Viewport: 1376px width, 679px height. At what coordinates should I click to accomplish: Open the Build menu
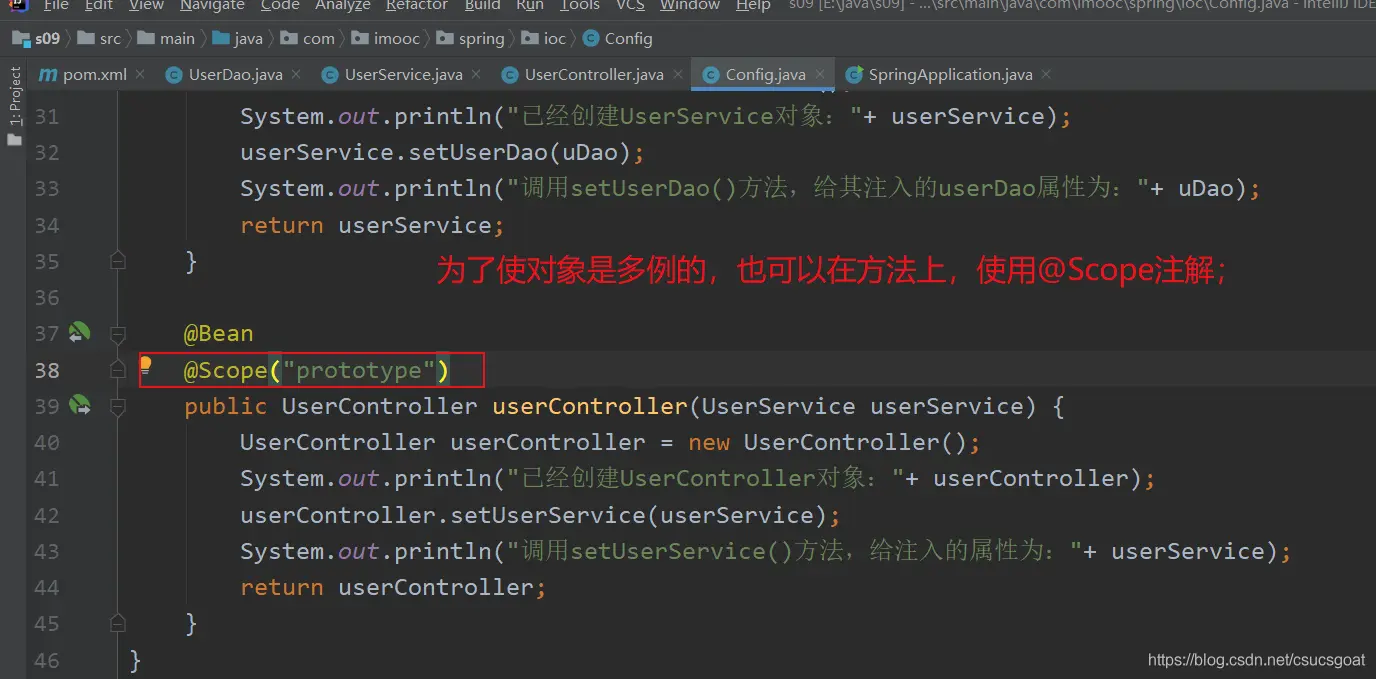(x=482, y=5)
